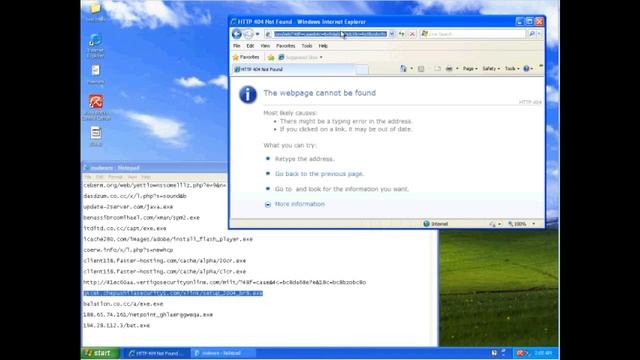
Task: Click the 'balation.co.cc/a/exe.exe' line
Action: [x=123, y=304]
